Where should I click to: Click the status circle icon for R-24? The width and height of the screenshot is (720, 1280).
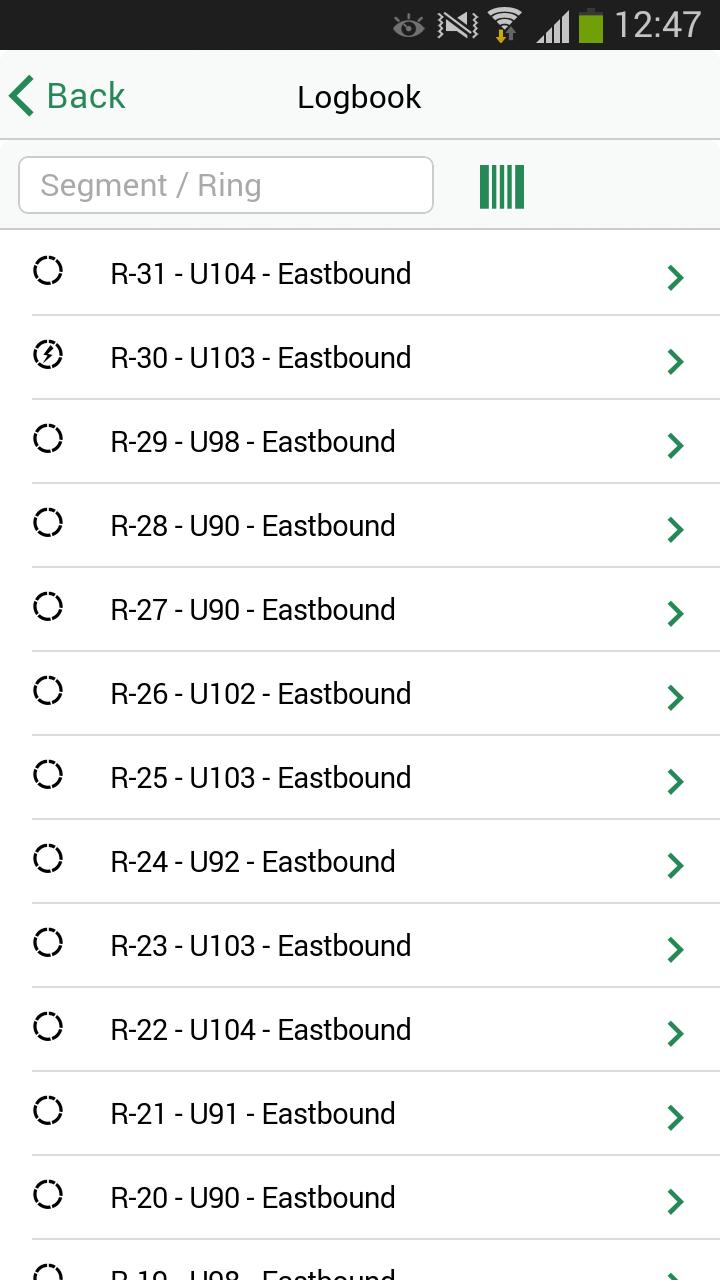pyautogui.click(x=48, y=859)
